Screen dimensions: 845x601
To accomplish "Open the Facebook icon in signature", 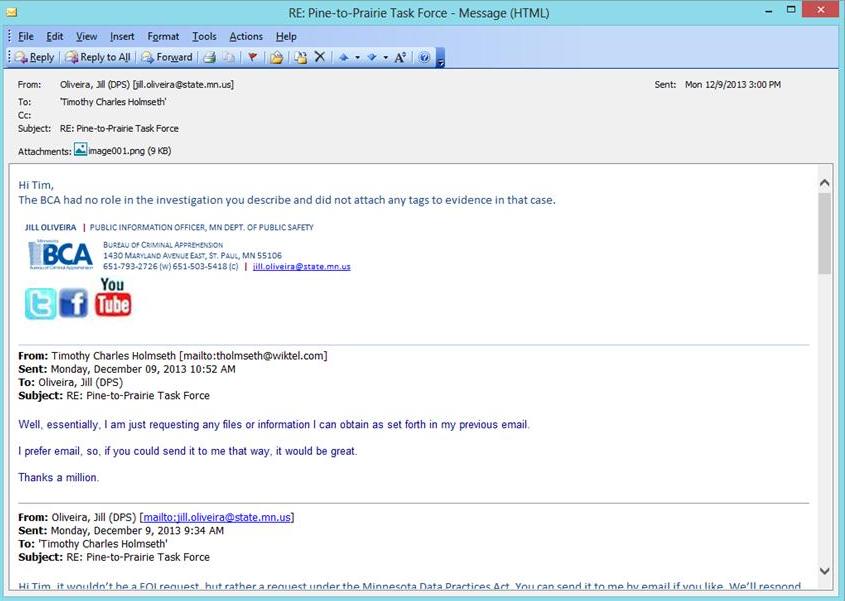I will [x=74, y=302].
